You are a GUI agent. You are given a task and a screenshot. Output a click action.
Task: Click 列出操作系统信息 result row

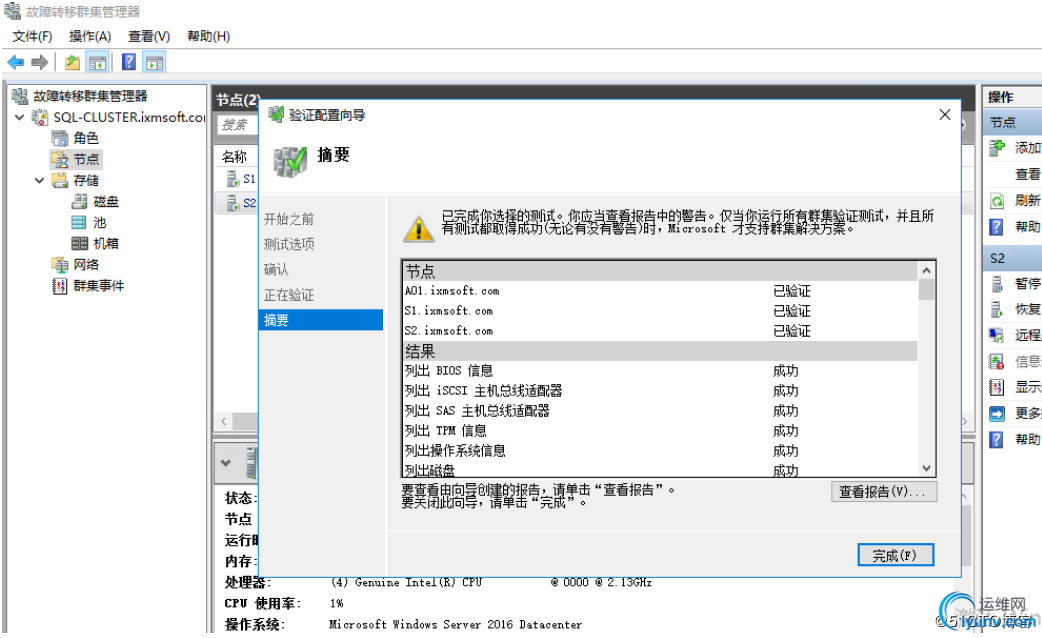pyautogui.click(x=660, y=450)
